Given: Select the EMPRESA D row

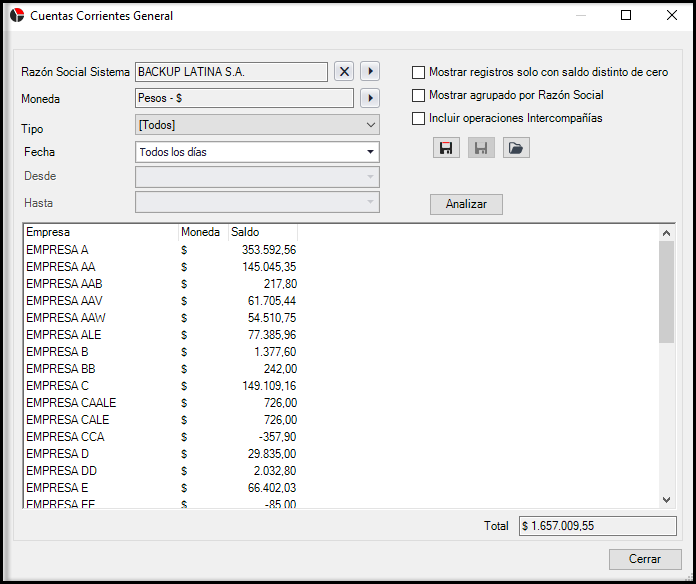Looking at the screenshot, I should (161, 454).
